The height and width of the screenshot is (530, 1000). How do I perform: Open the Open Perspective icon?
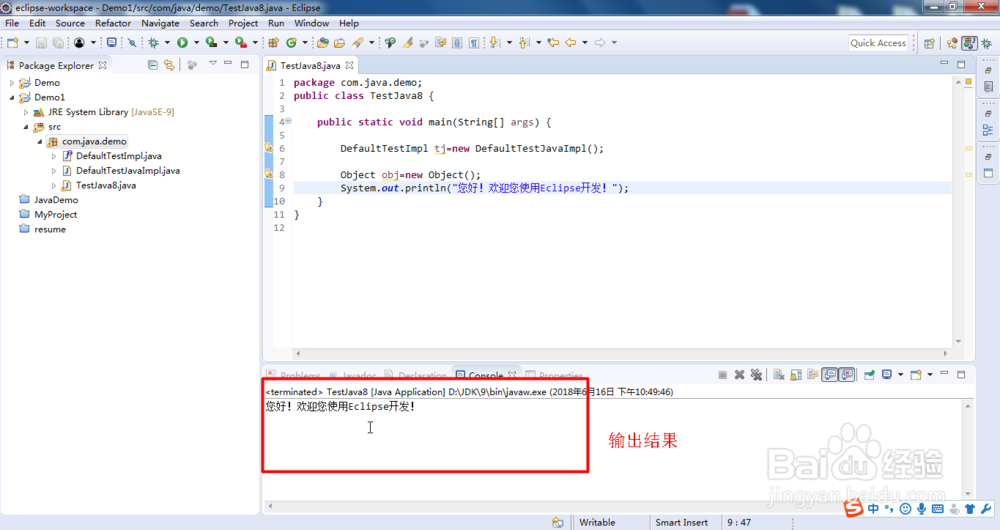tap(929, 43)
